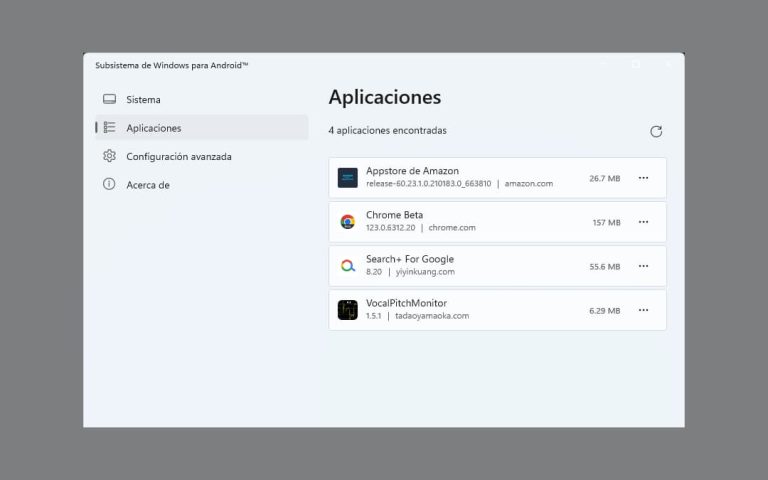Click the chrome.com publisher text
Screen dimensions: 768x480
(x=452, y=228)
